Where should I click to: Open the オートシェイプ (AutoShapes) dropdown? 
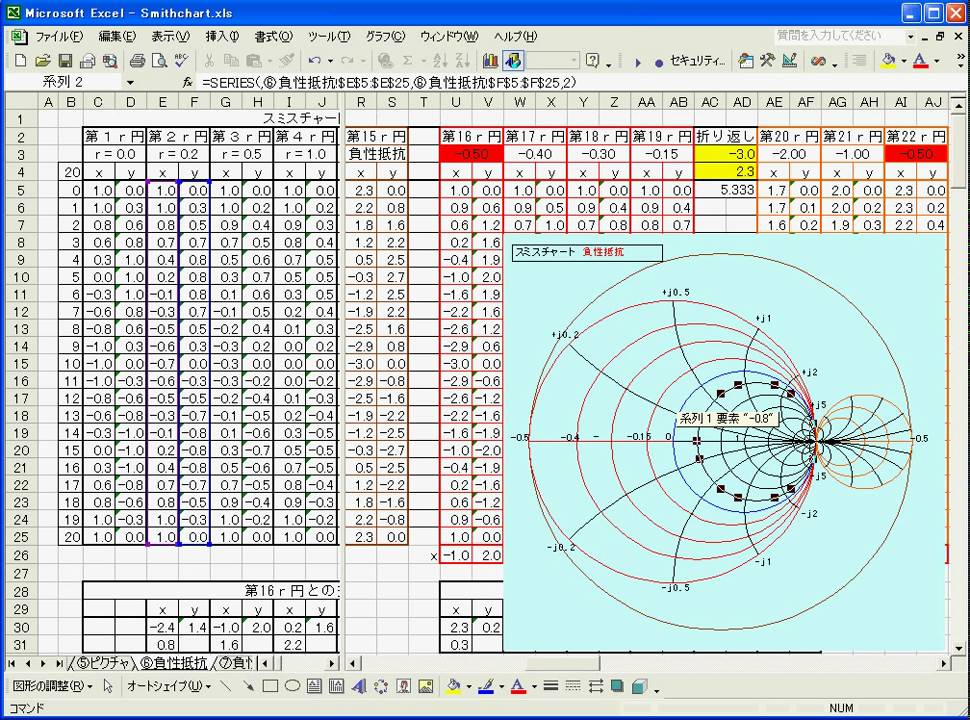point(168,686)
